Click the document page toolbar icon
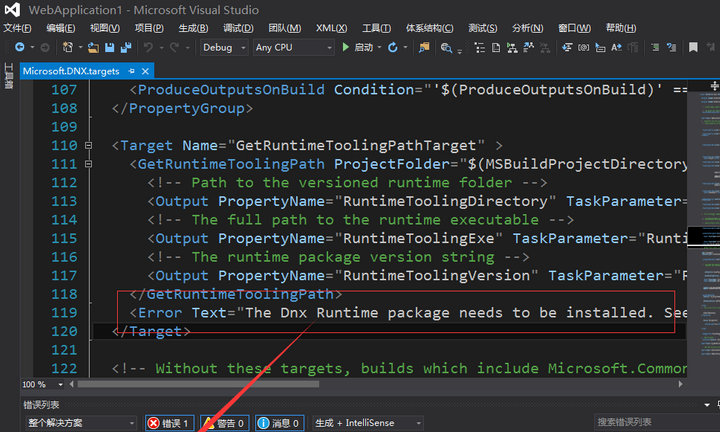Viewport: 720px width, 432px height. pyautogui.click(x=496, y=47)
